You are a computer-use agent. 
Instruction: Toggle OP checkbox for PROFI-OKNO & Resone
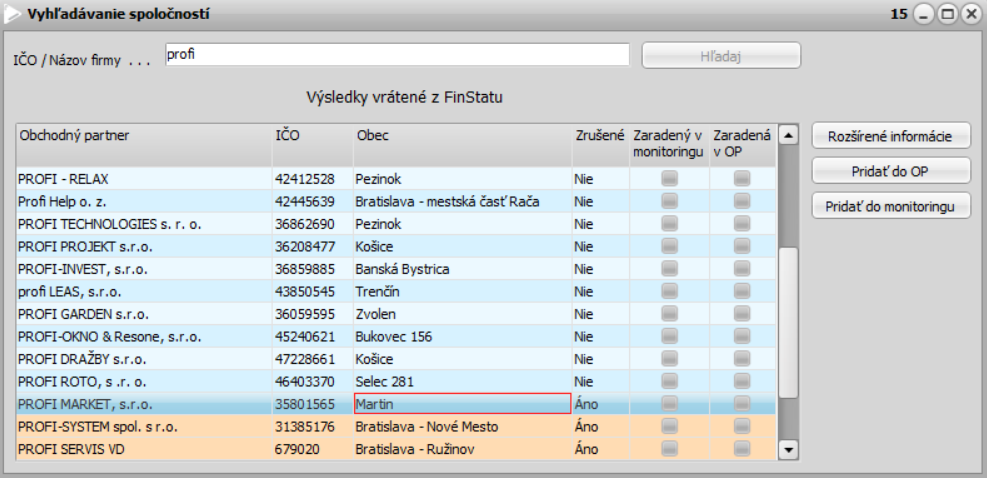coord(742,337)
